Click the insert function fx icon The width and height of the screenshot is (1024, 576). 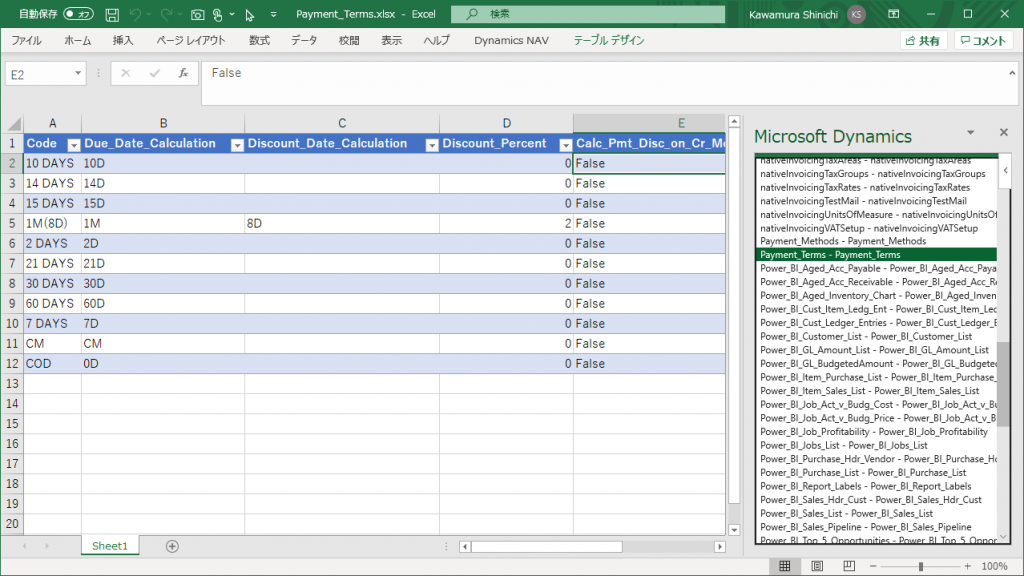(183, 74)
